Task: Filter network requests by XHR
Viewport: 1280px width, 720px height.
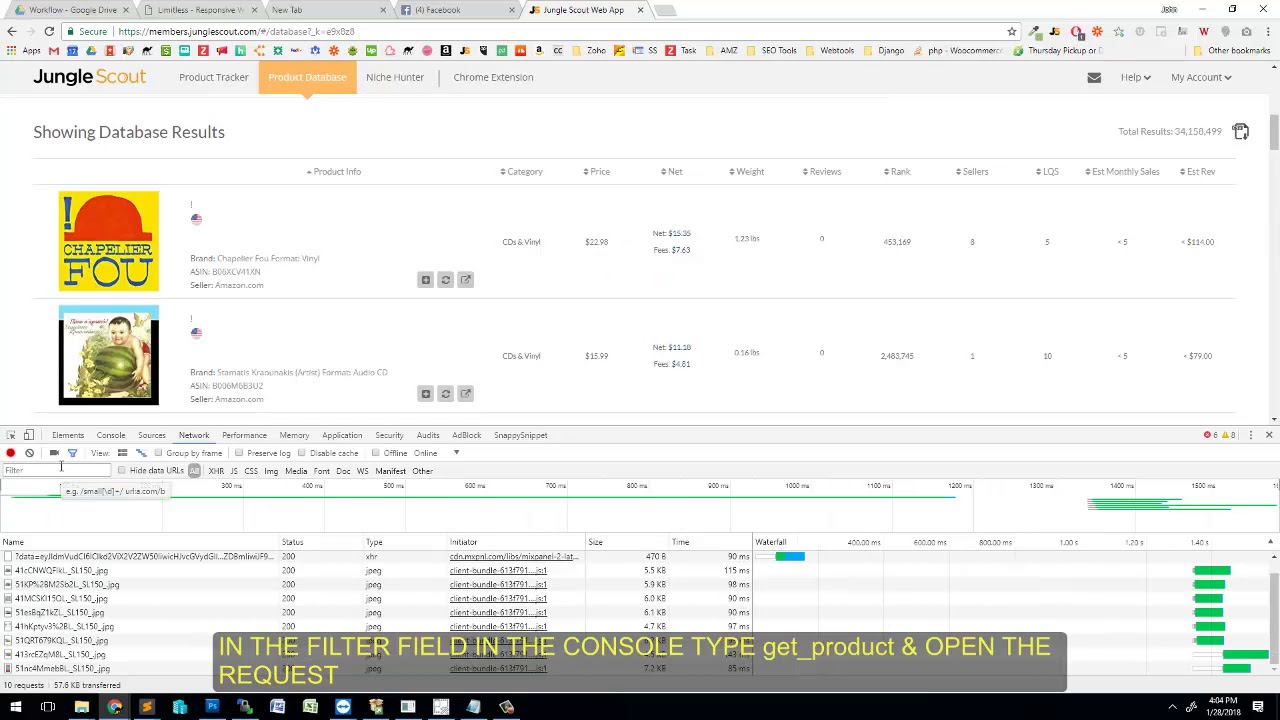Action: pos(216,471)
